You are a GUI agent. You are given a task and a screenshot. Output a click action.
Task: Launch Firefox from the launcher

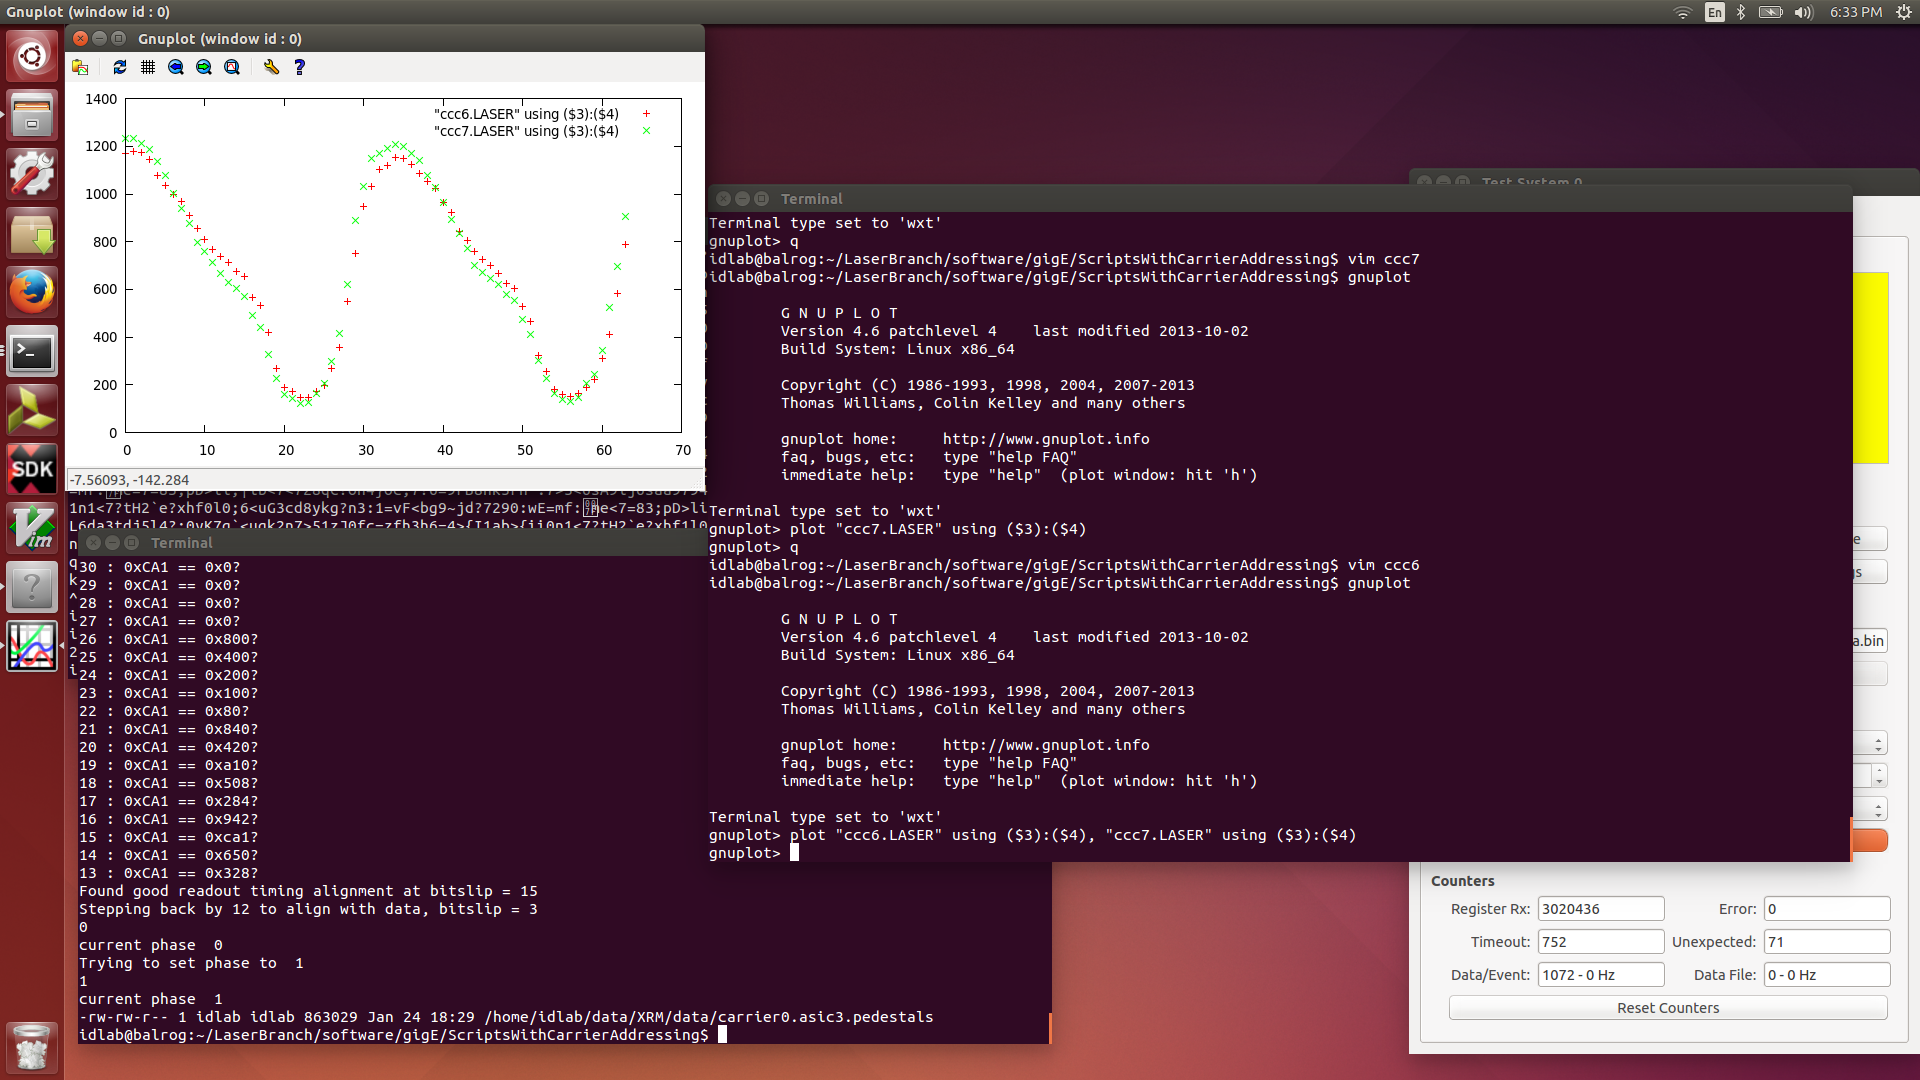(32, 292)
